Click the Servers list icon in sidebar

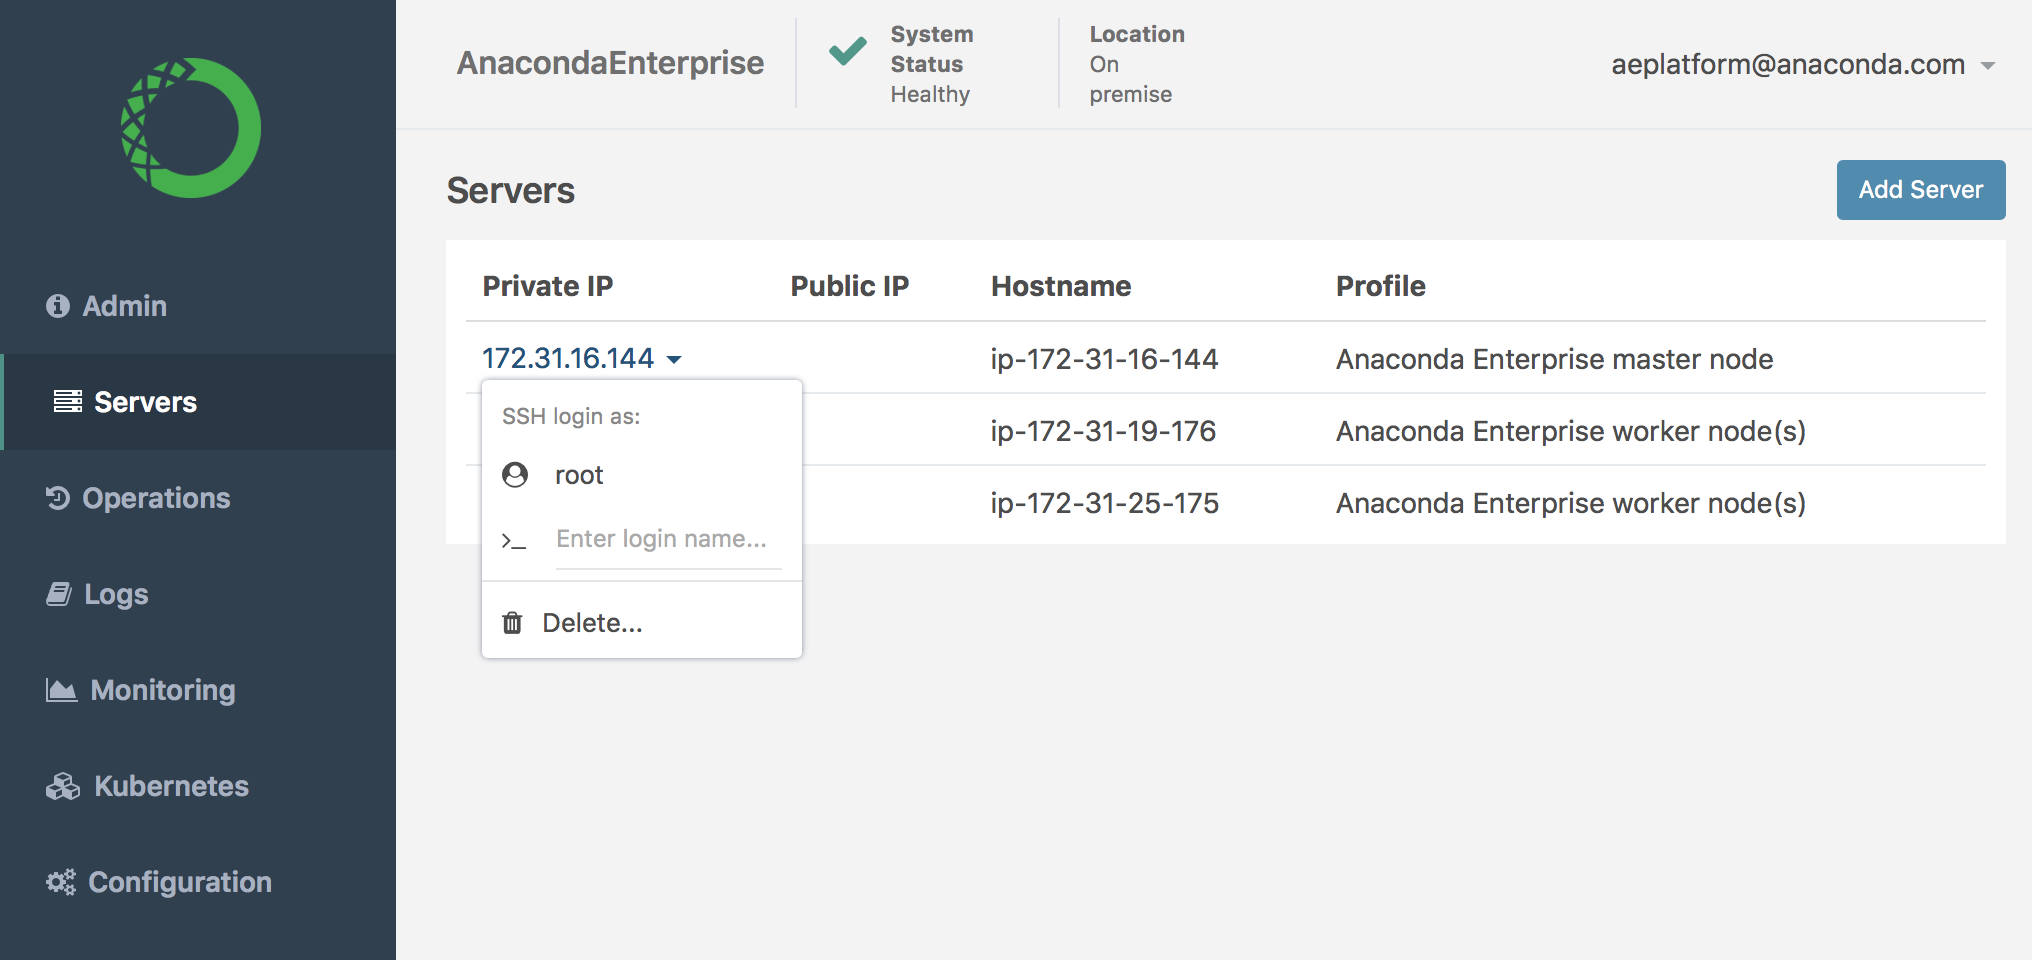(68, 402)
